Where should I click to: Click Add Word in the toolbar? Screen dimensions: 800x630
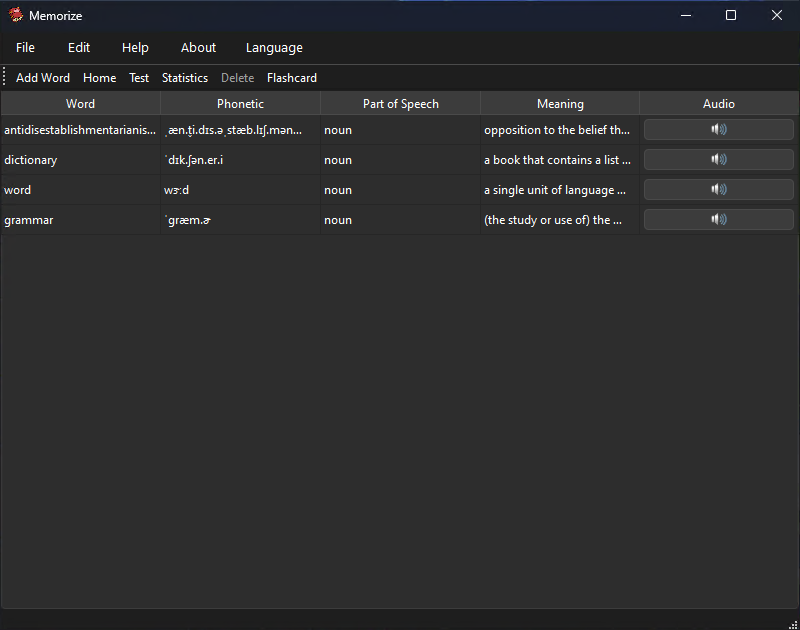click(43, 78)
